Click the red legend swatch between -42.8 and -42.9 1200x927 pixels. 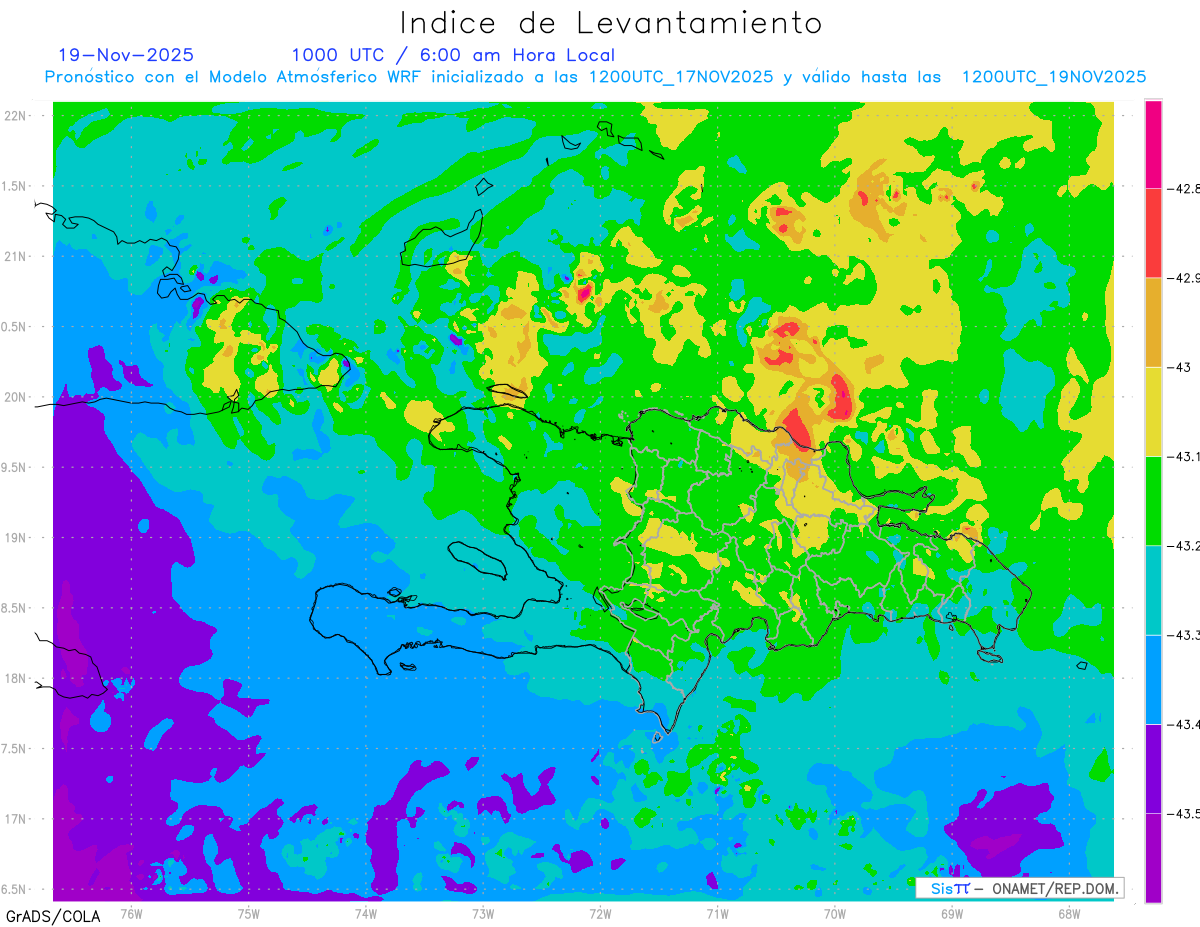[x=1153, y=233]
